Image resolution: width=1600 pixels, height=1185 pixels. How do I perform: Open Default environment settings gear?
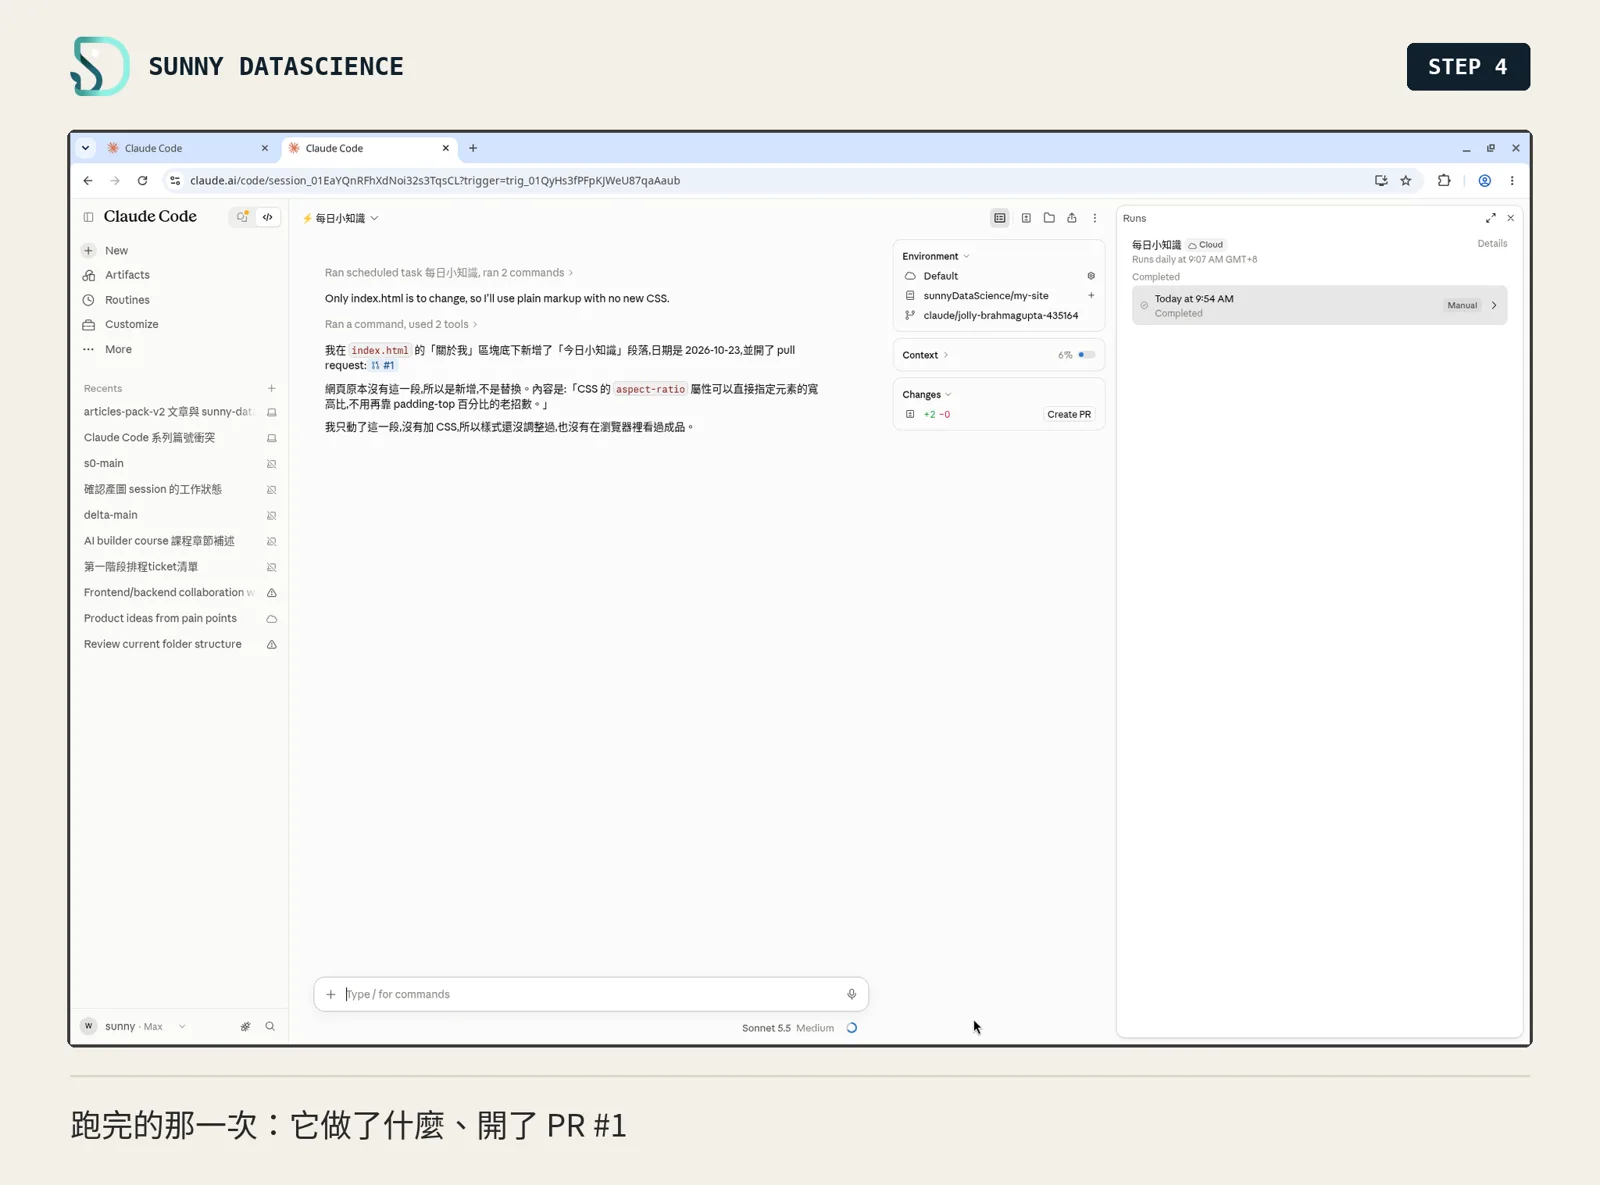click(x=1091, y=276)
